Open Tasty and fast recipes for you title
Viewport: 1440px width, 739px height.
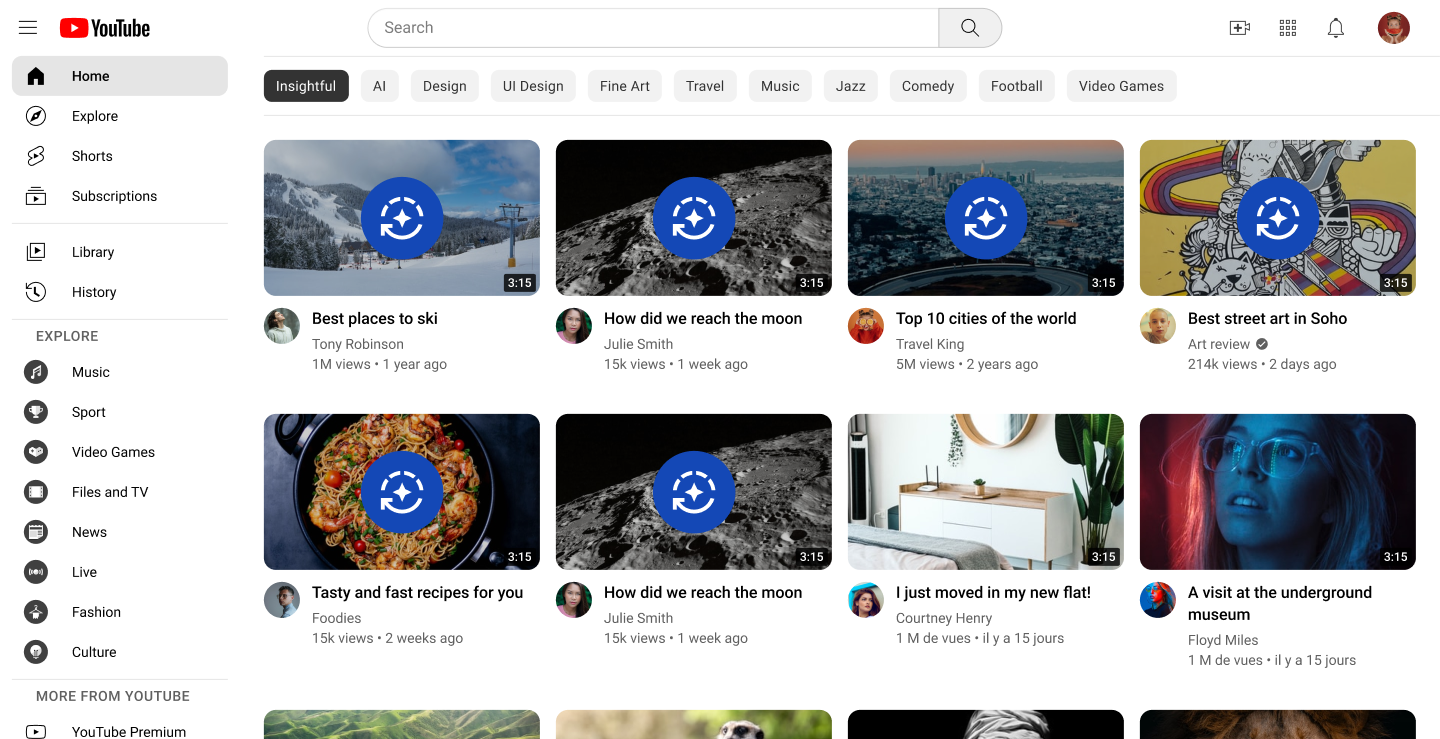(417, 592)
